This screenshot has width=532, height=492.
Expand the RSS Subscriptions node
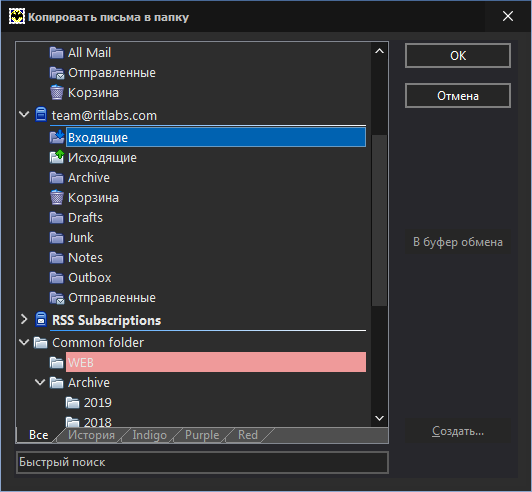[x=24, y=319]
